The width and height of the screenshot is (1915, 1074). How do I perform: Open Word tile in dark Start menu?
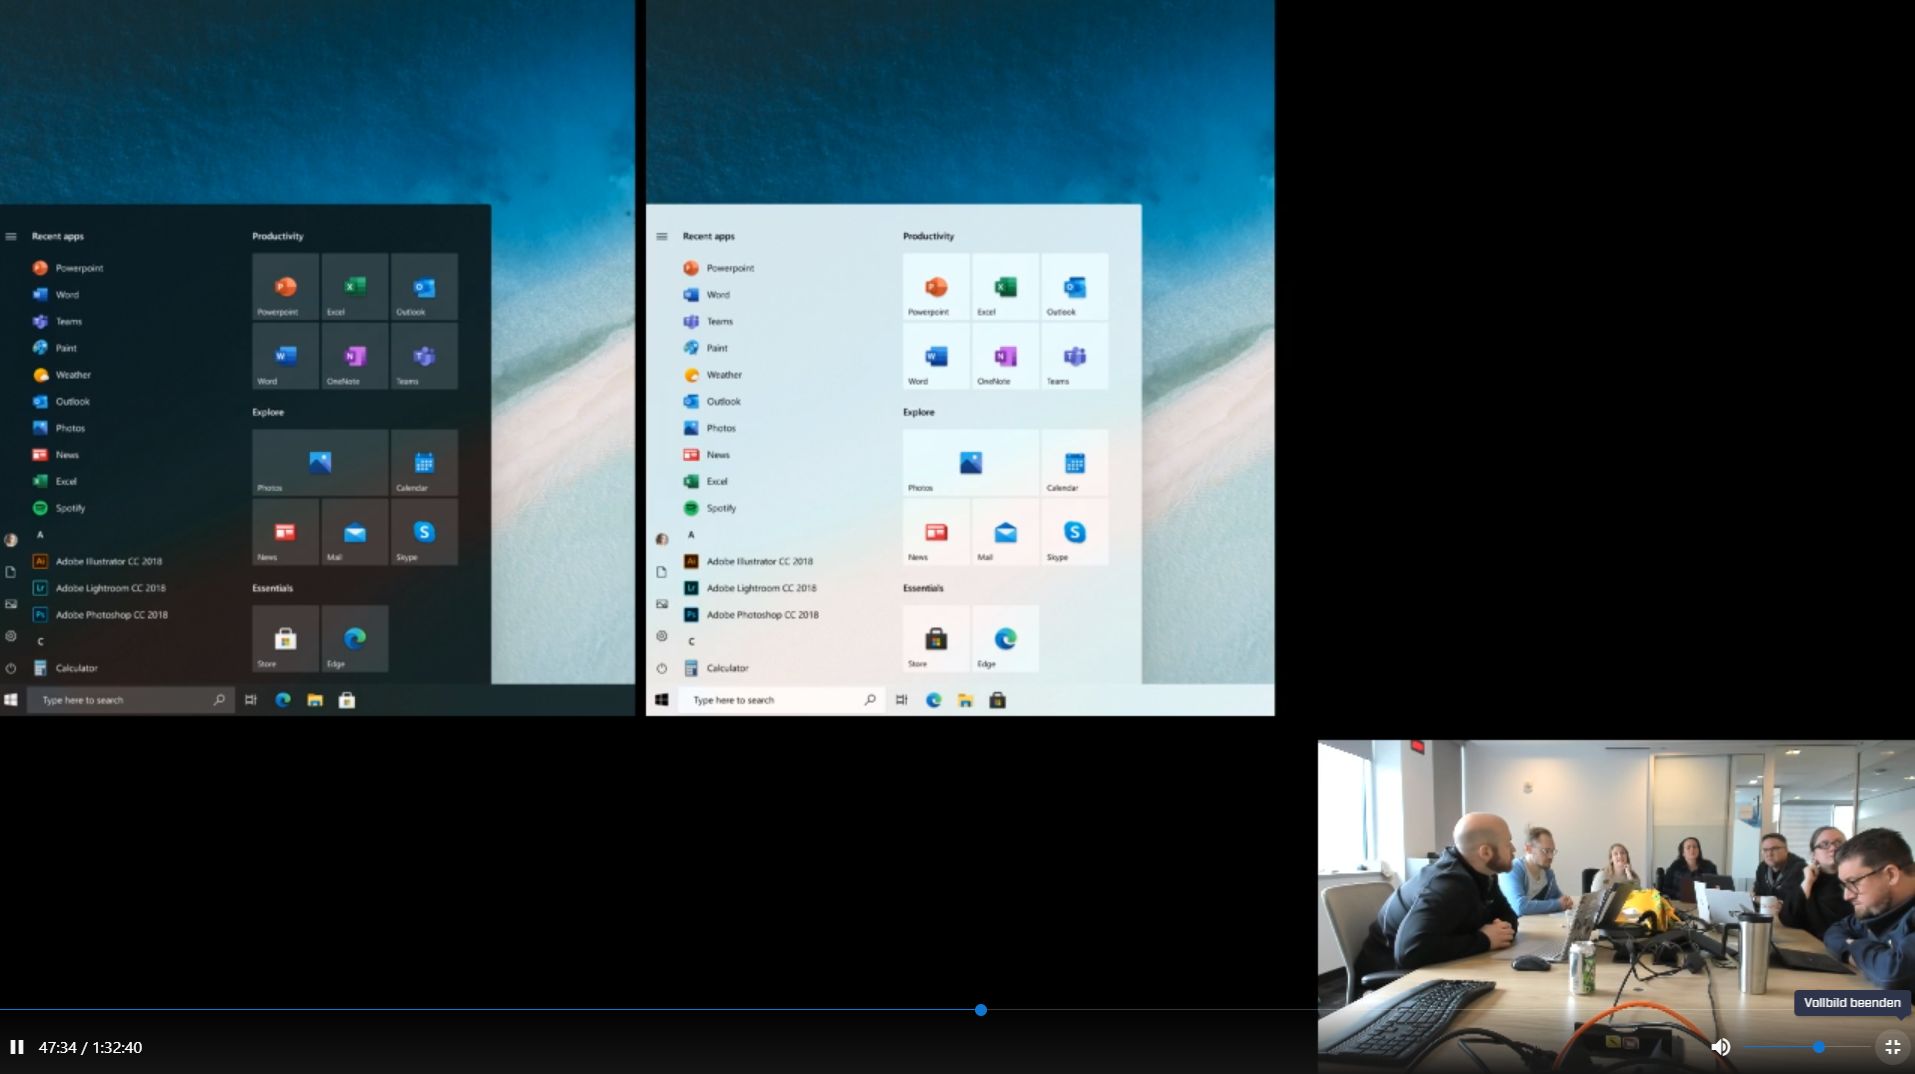click(x=285, y=356)
